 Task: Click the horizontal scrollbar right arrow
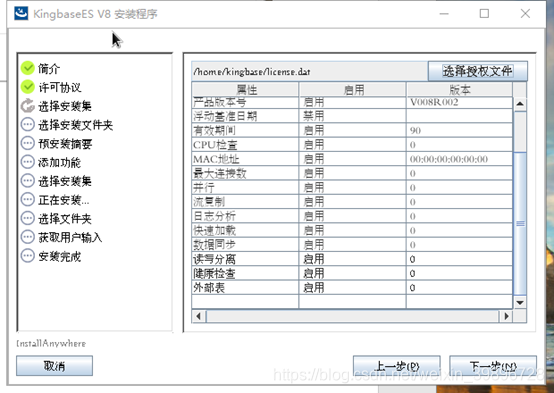click(x=506, y=316)
